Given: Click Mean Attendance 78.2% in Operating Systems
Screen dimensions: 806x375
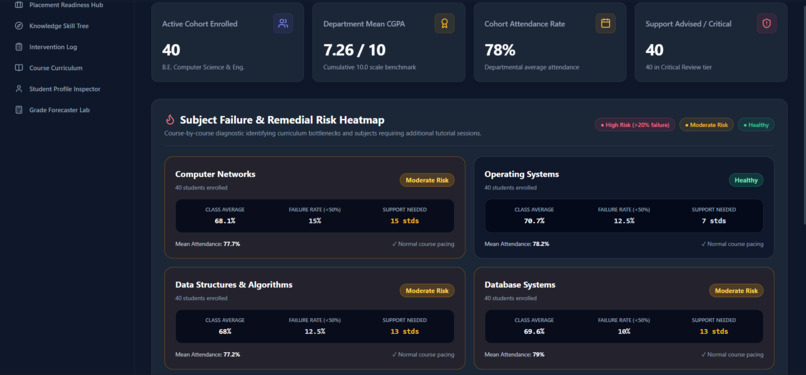Looking at the screenshot, I should pos(517,244).
